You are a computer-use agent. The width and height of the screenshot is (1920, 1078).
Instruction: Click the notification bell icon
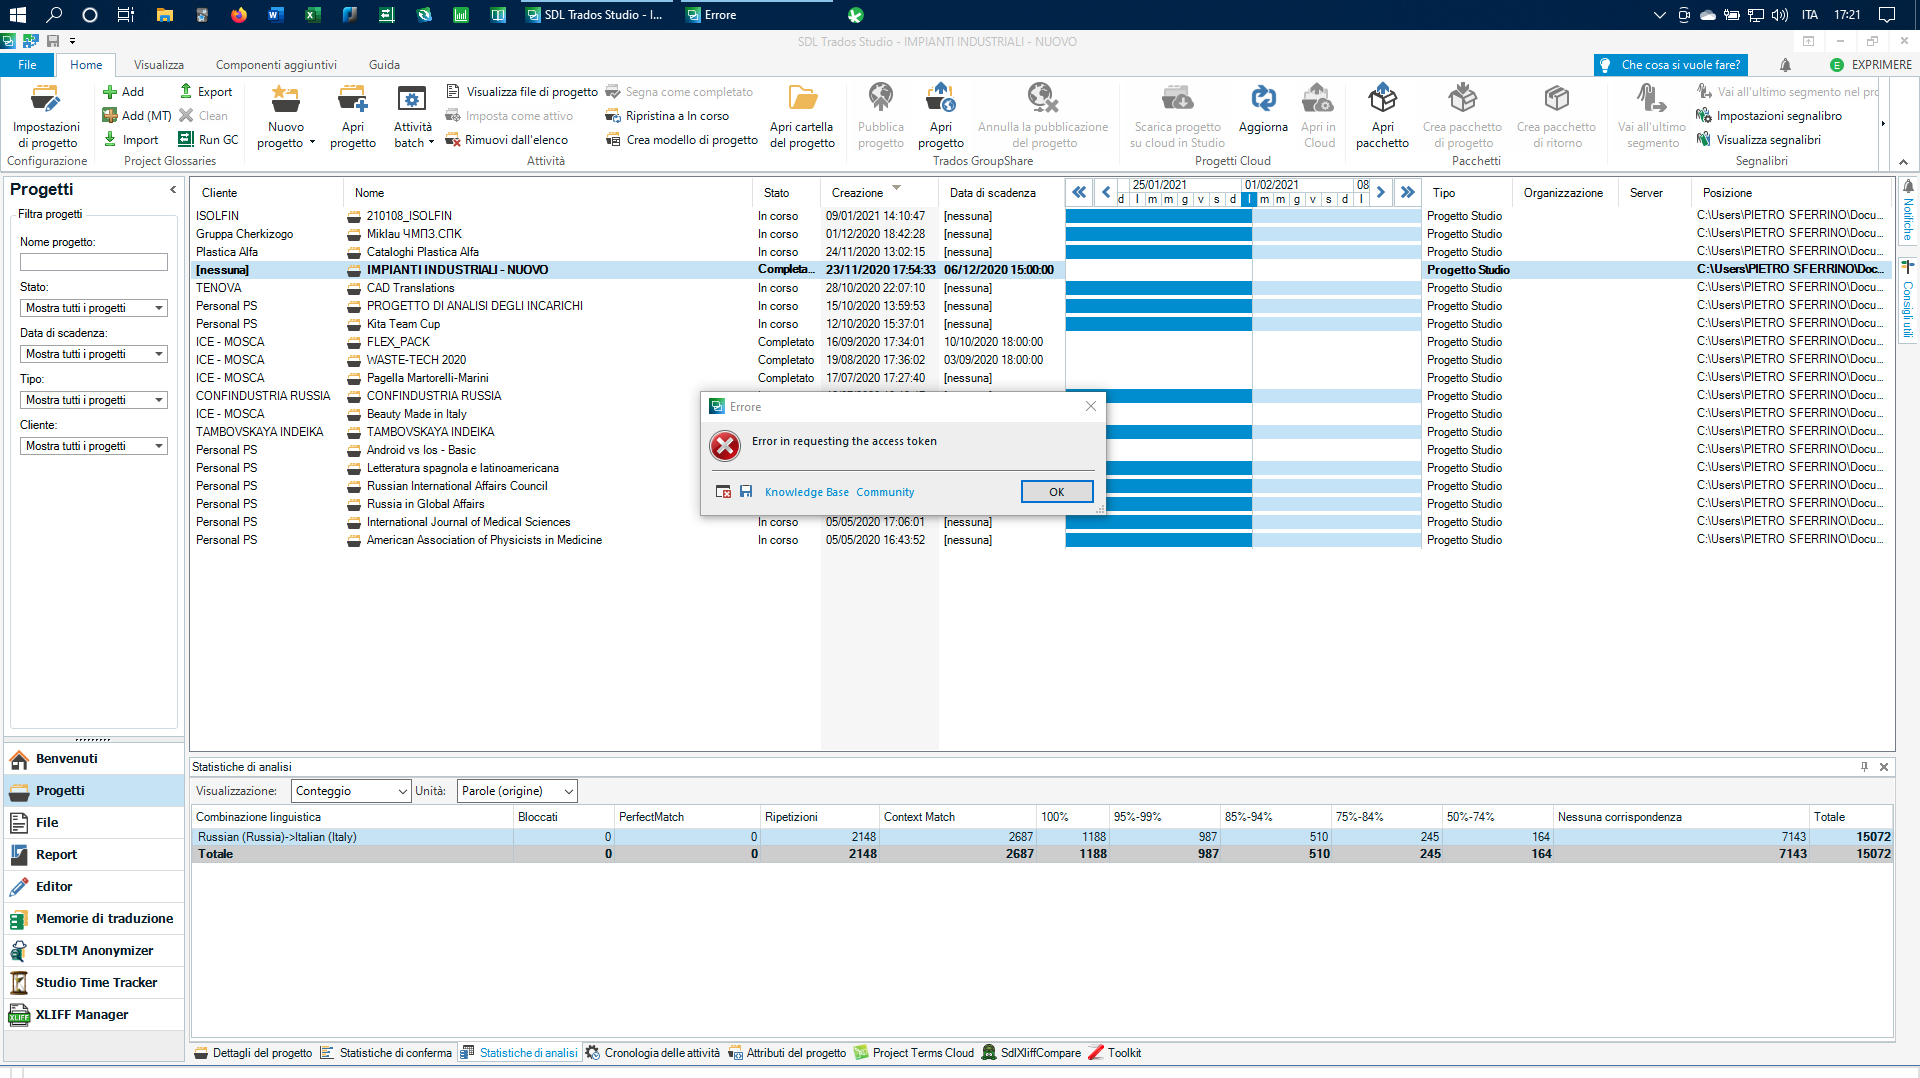click(x=1785, y=65)
